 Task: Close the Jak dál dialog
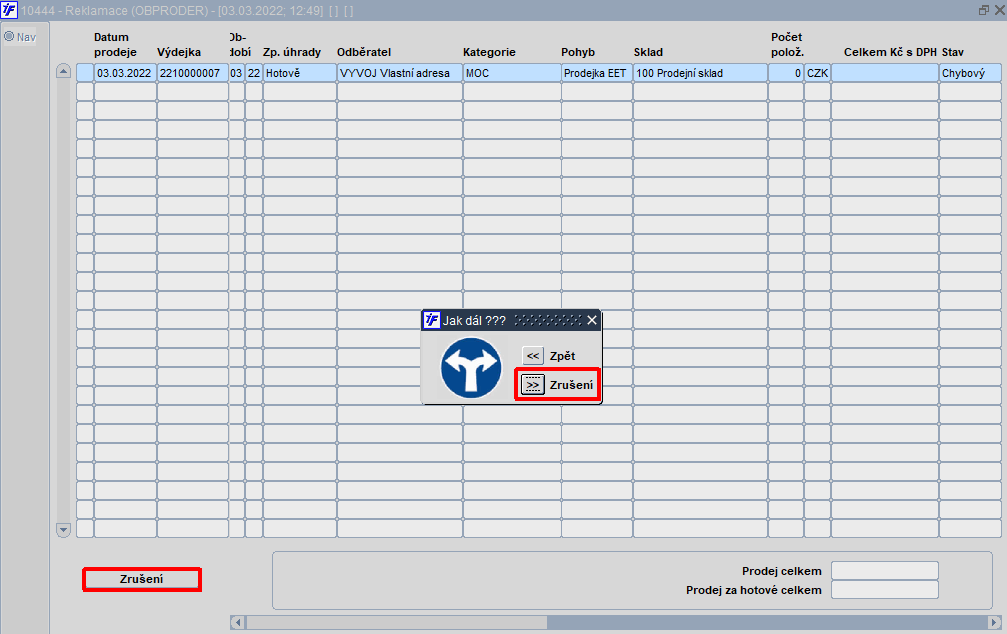[x=592, y=320]
